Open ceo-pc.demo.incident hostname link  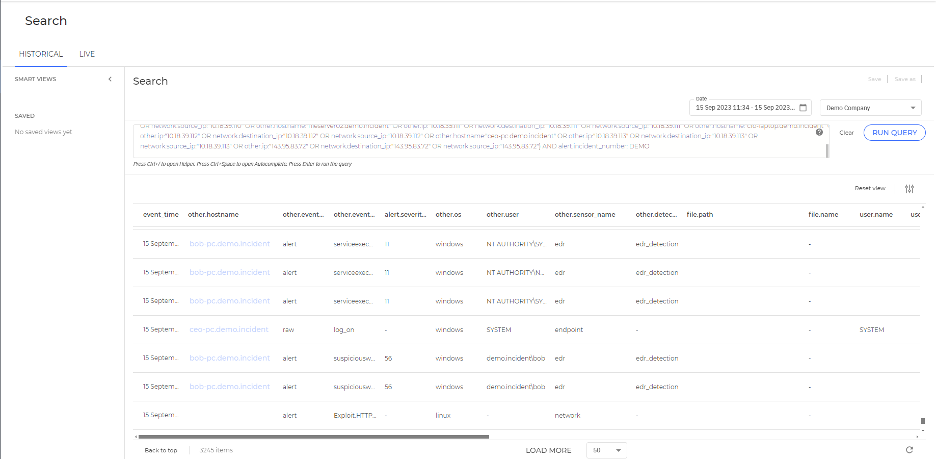(x=228, y=329)
